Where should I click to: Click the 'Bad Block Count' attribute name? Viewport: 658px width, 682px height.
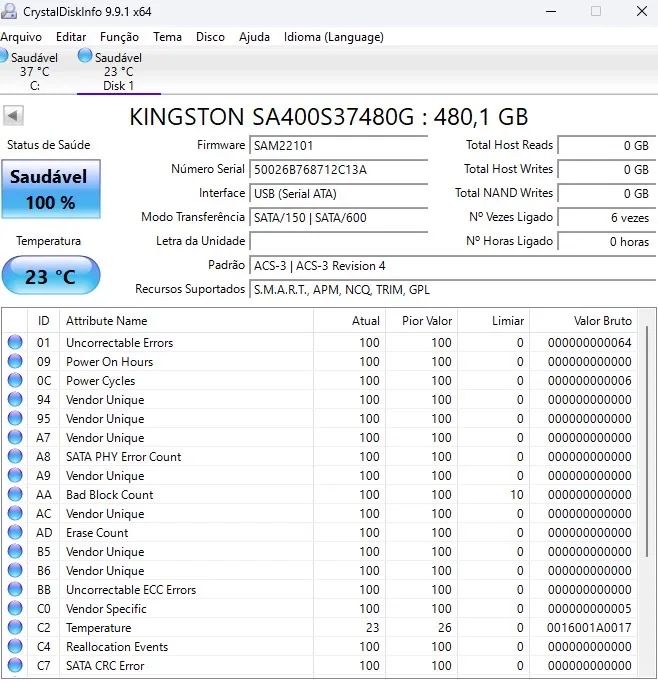[x=110, y=495]
